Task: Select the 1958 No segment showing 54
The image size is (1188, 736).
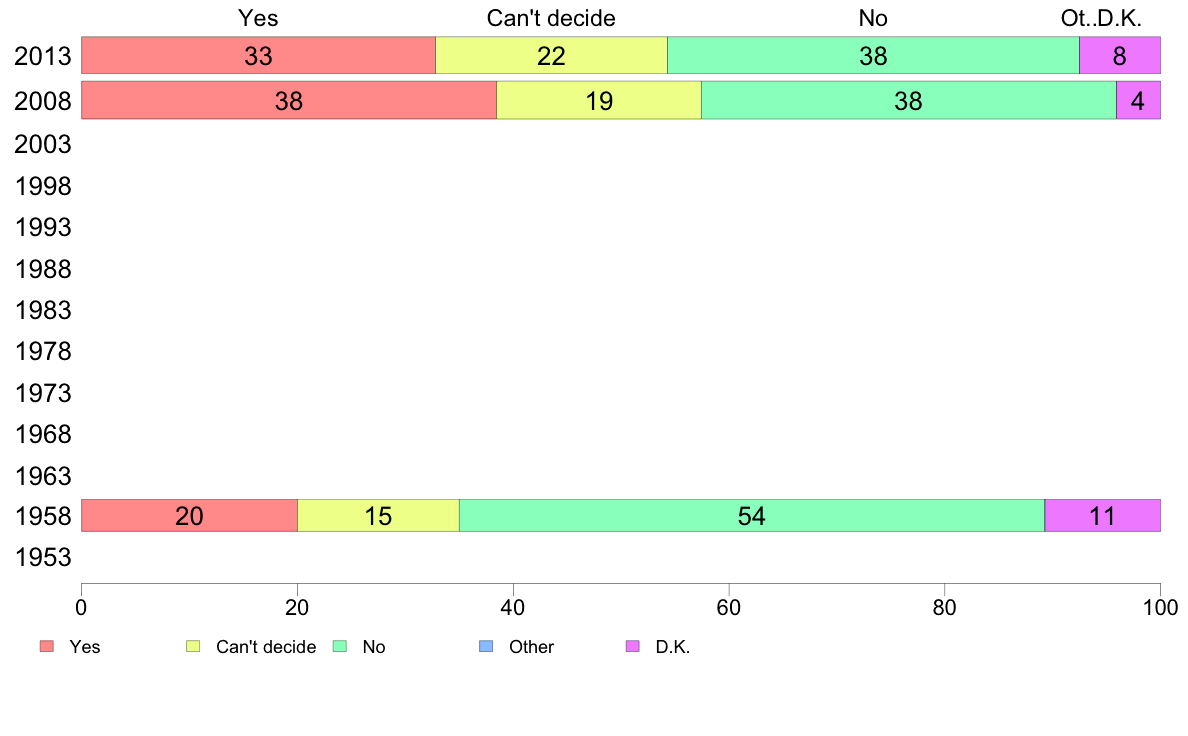Action: point(751,516)
